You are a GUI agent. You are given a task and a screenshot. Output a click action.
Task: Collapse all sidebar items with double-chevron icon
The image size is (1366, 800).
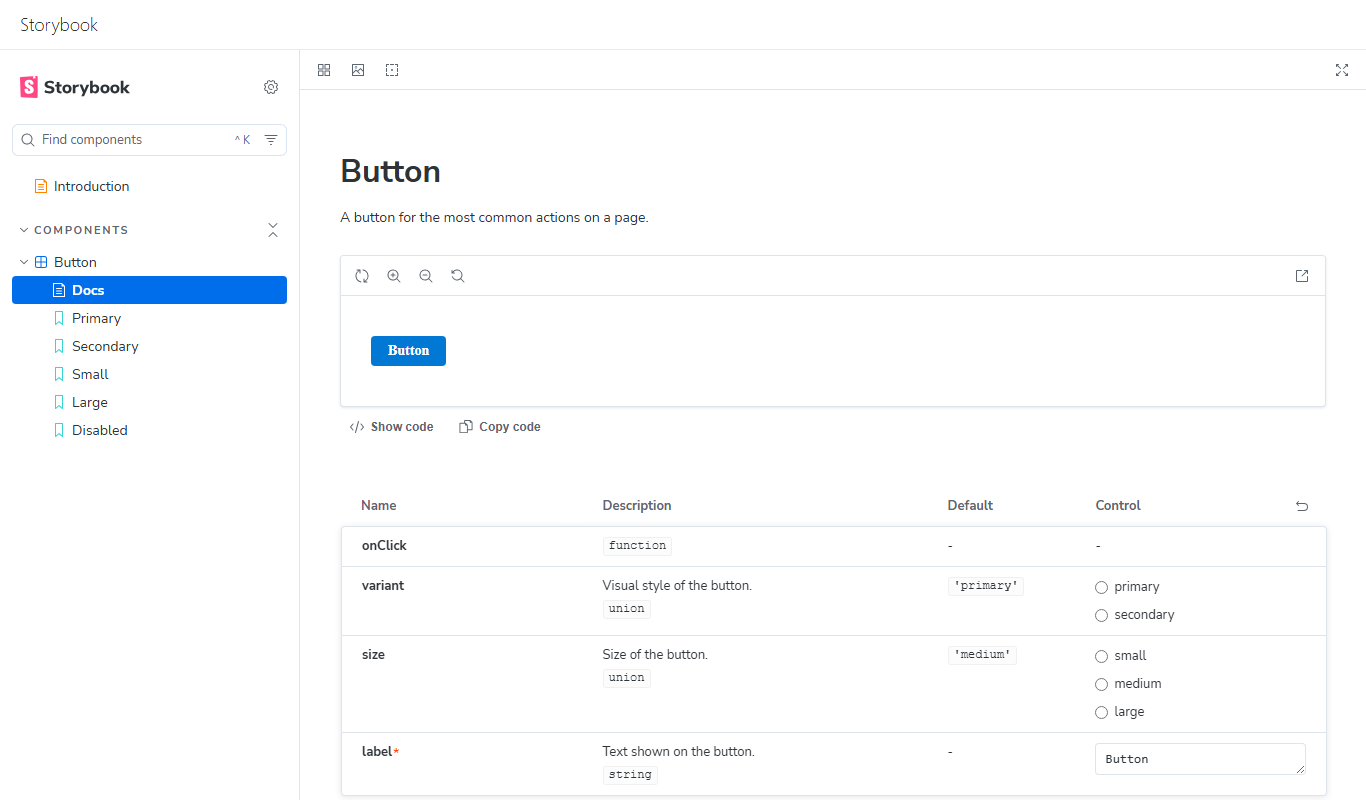click(273, 230)
